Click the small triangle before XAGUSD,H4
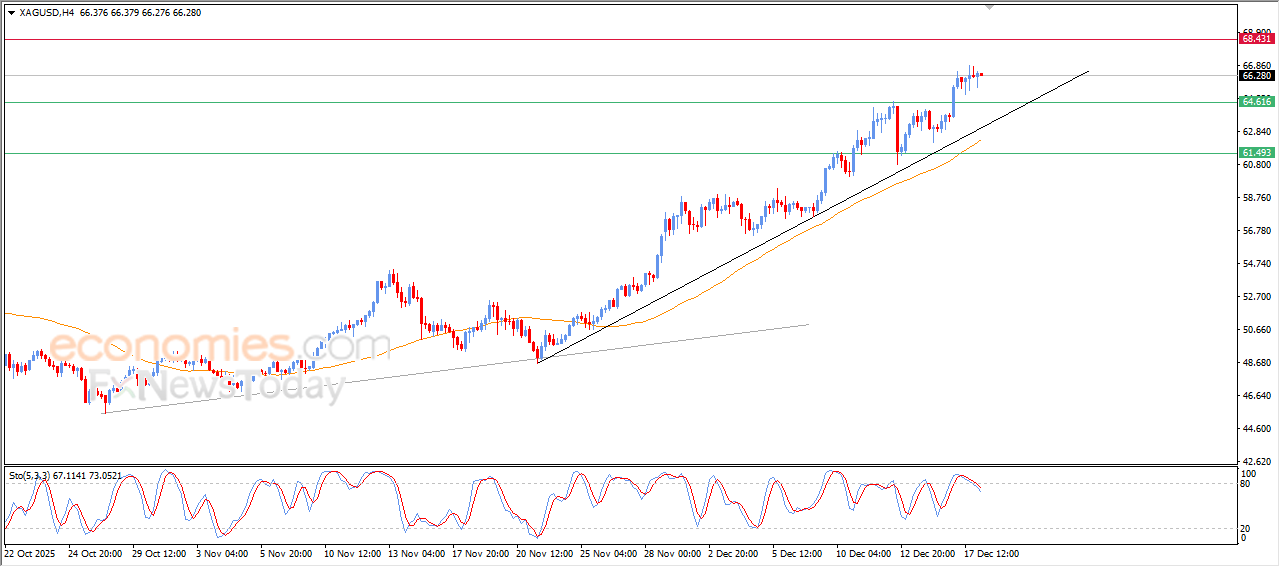The height and width of the screenshot is (567, 1280). [x=11, y=13]
